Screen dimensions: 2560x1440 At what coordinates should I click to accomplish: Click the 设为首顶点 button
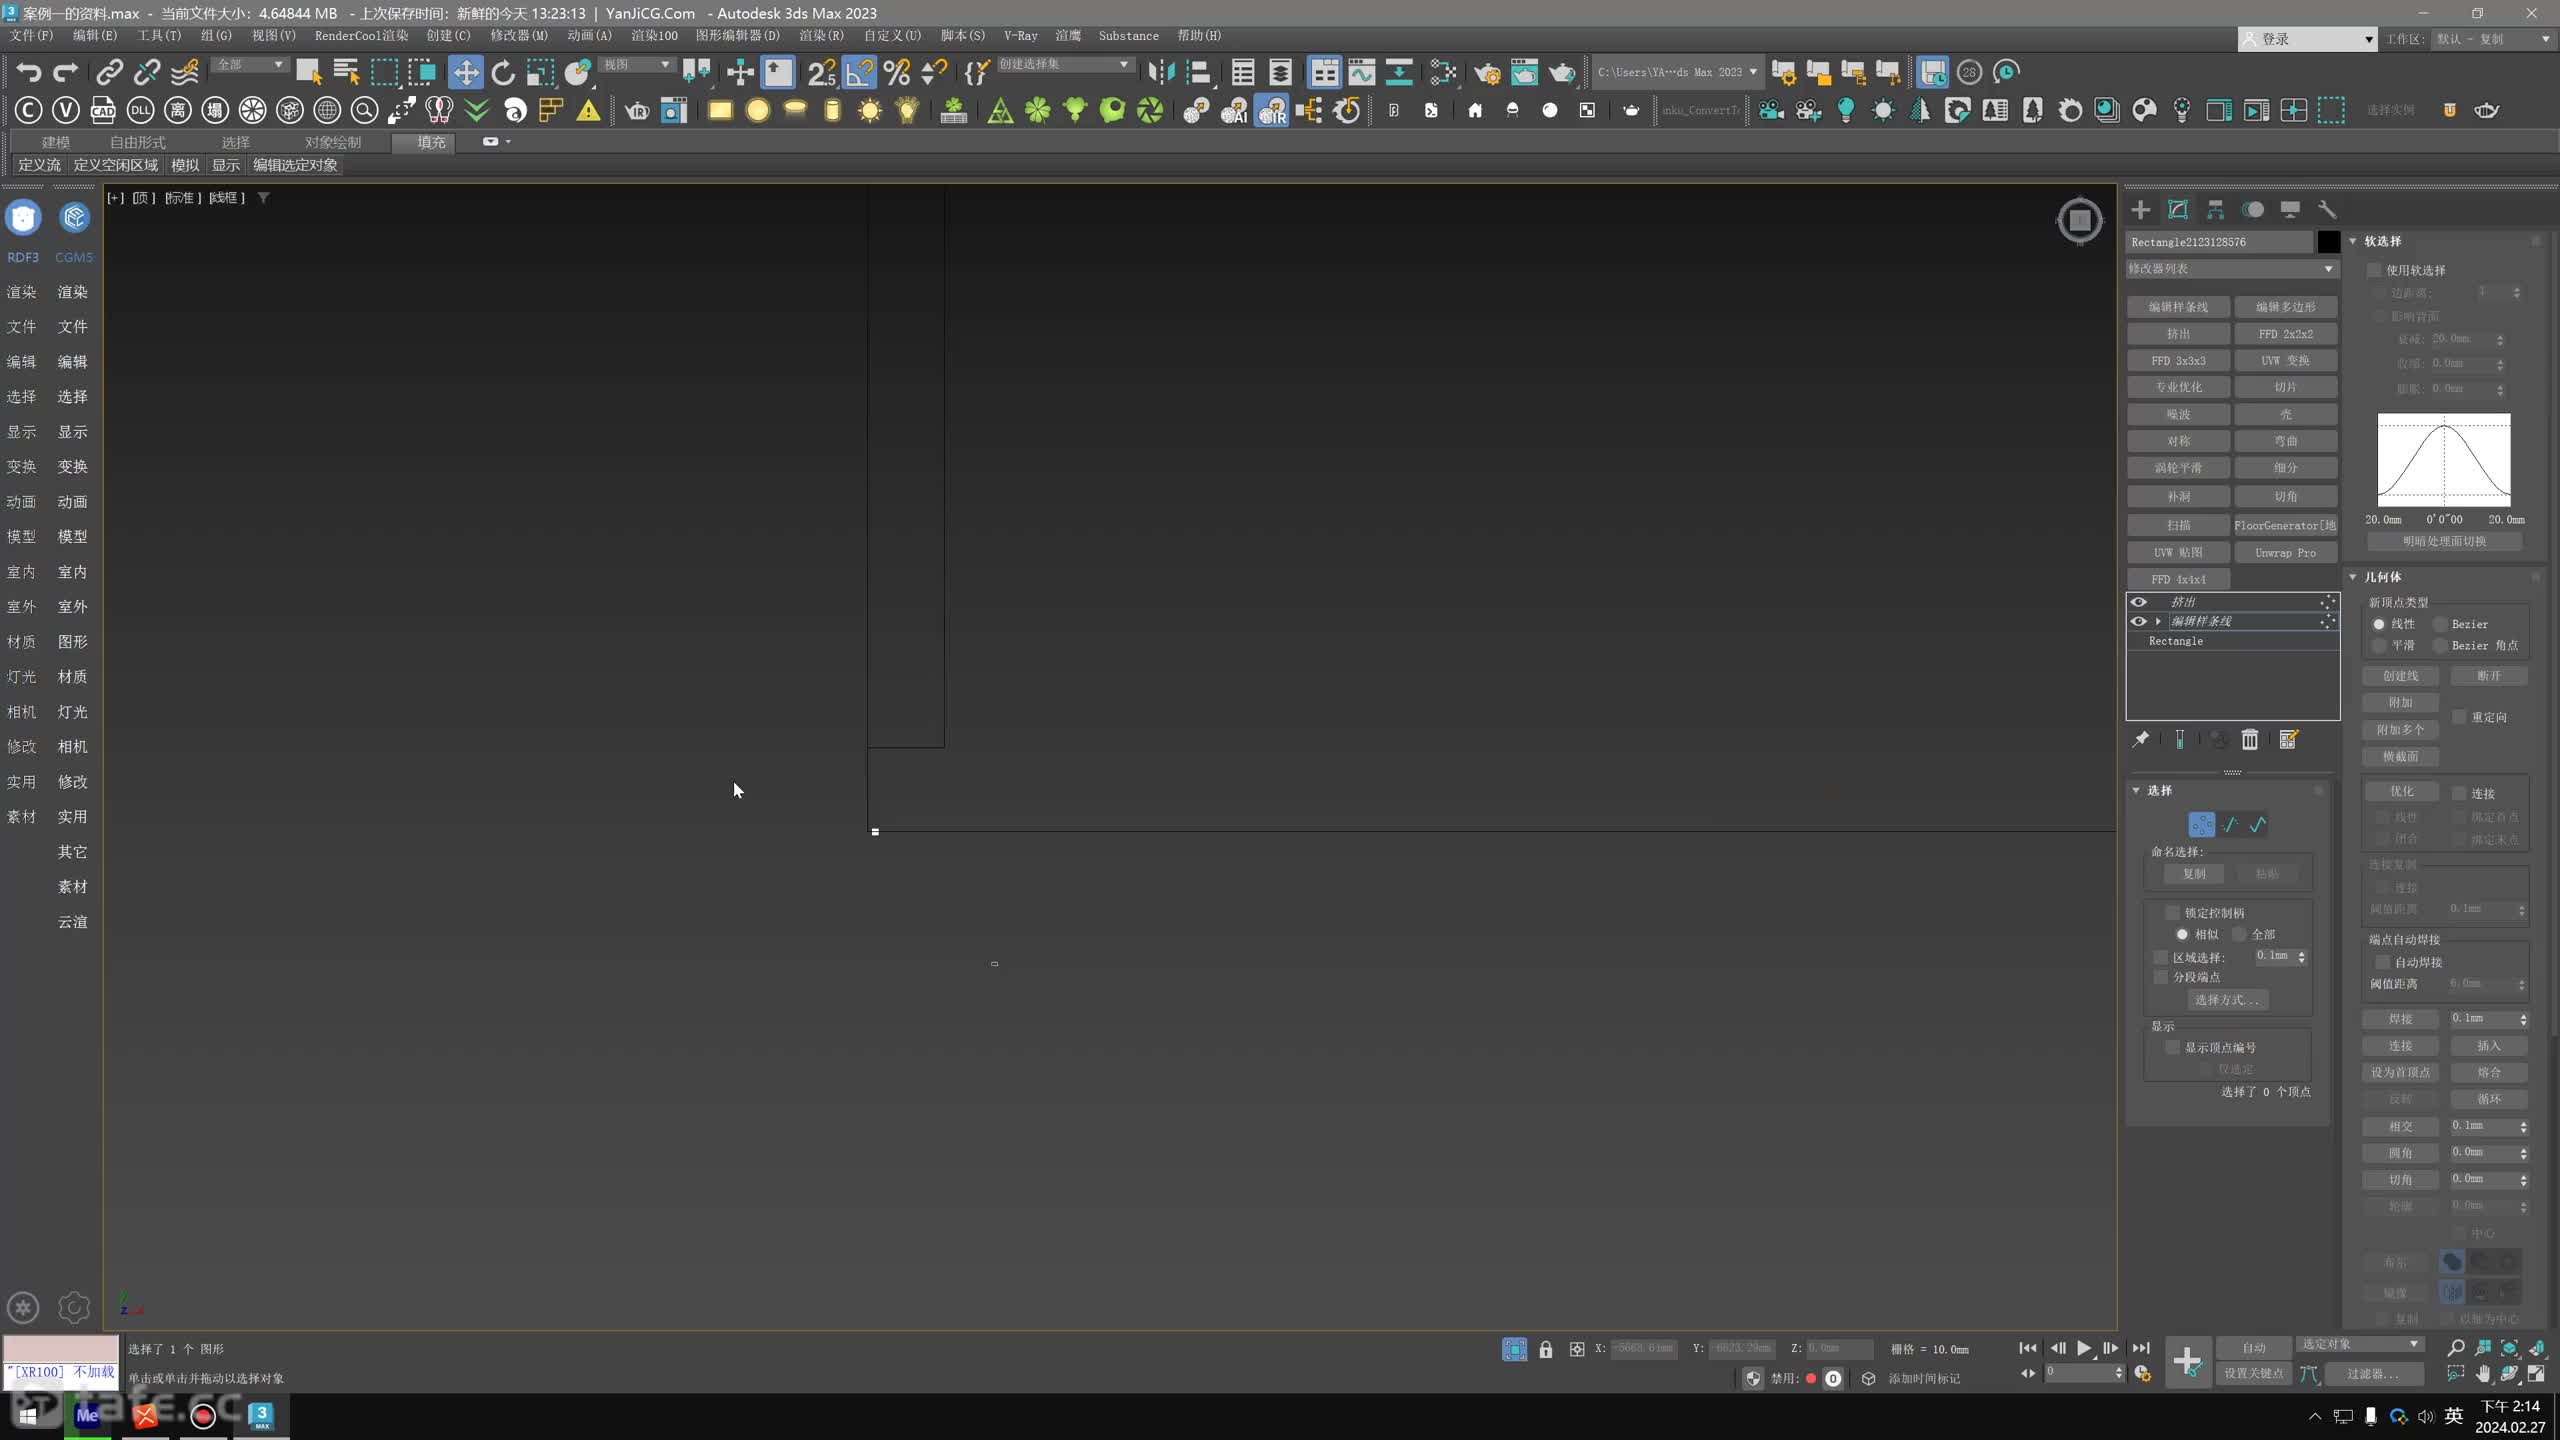pos(2400,1072)
